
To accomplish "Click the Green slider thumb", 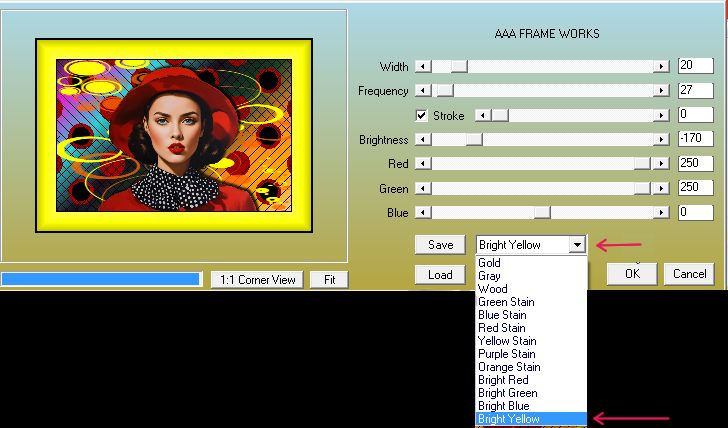I will [642, 188].
